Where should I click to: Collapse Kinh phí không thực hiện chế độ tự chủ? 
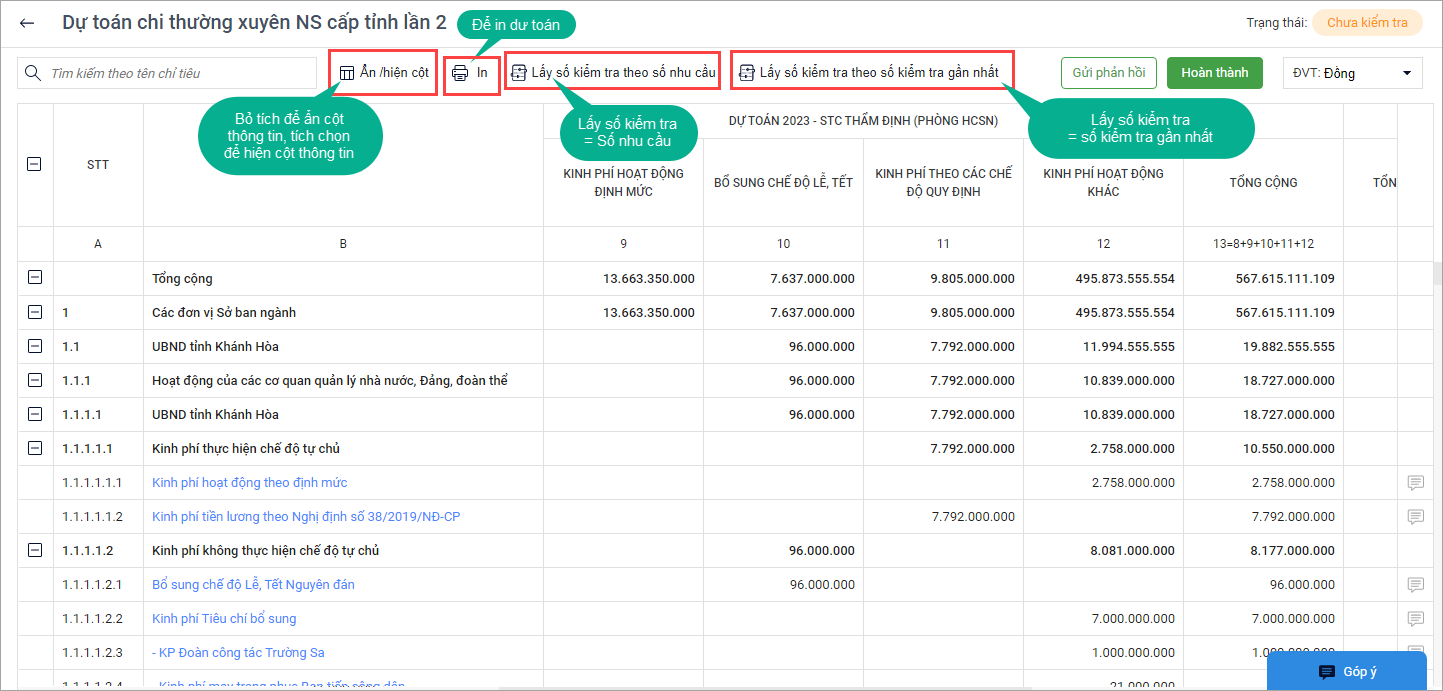click(35, 551)
